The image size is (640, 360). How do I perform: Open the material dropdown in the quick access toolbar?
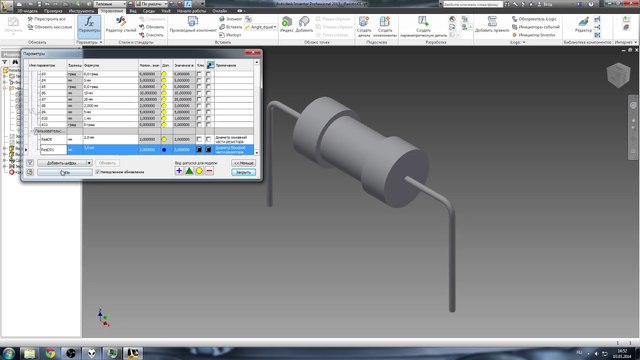(124, 4)
